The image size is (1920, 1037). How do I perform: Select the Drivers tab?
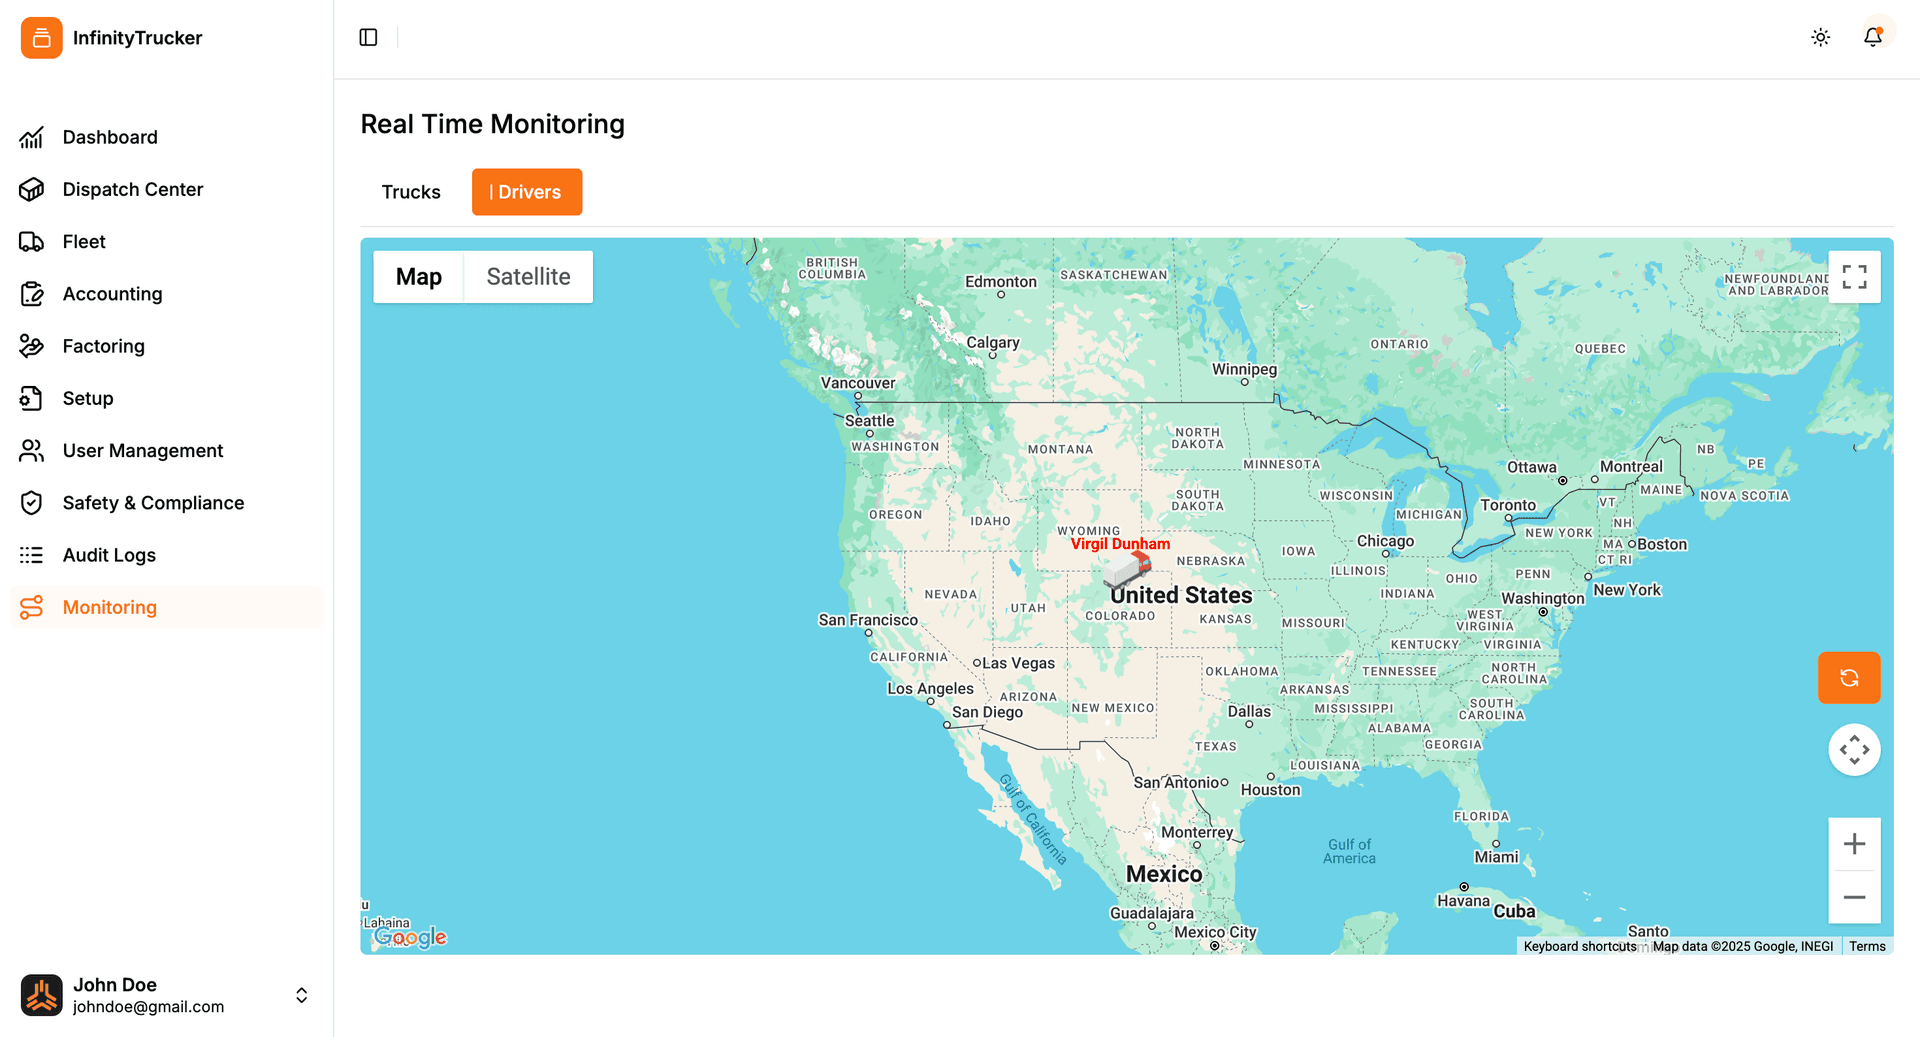(x=527, y=192)
